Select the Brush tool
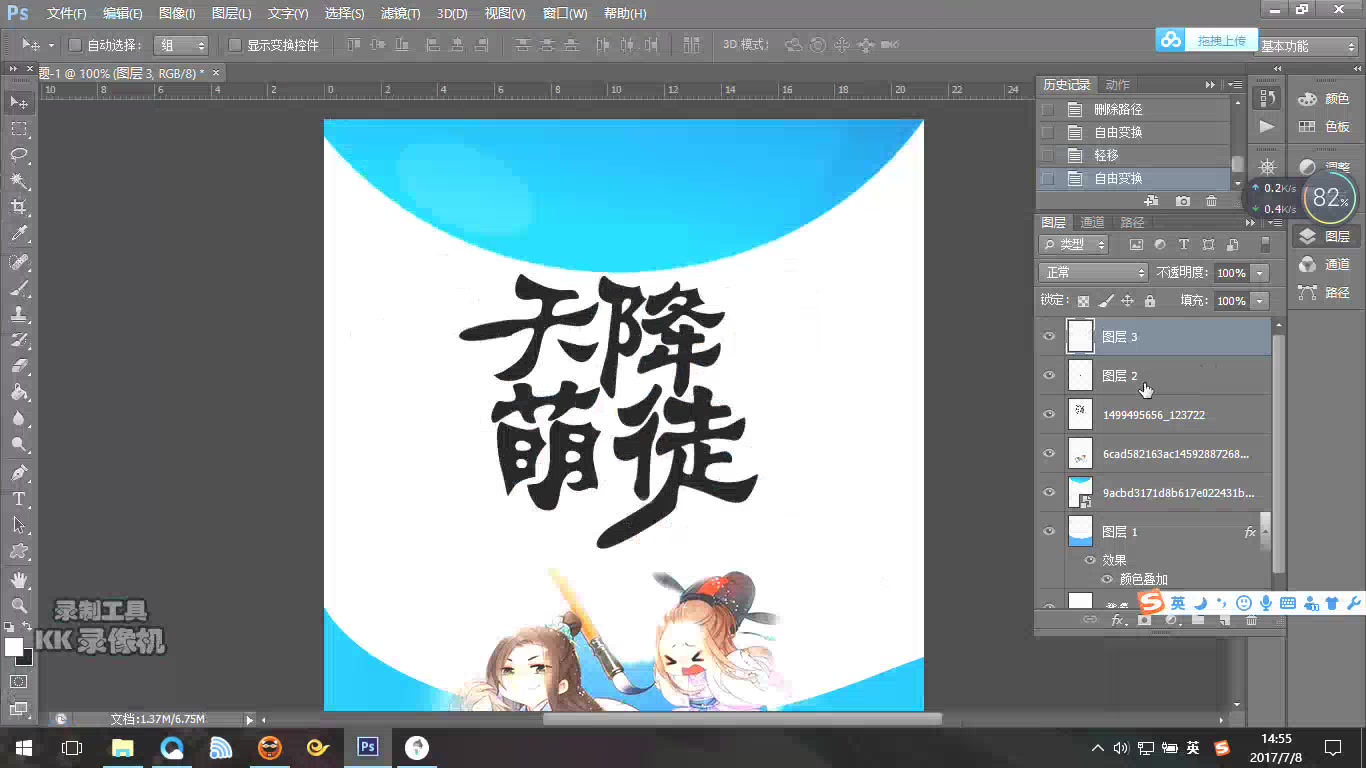This screenshot has width=1366, height=768. point(19,288)
